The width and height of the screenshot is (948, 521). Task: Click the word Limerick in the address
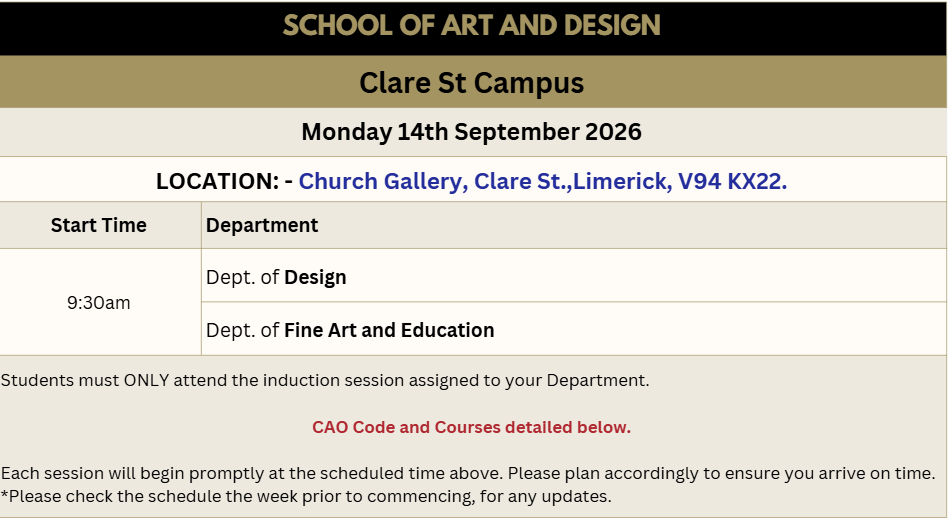[x=622, y=181]
